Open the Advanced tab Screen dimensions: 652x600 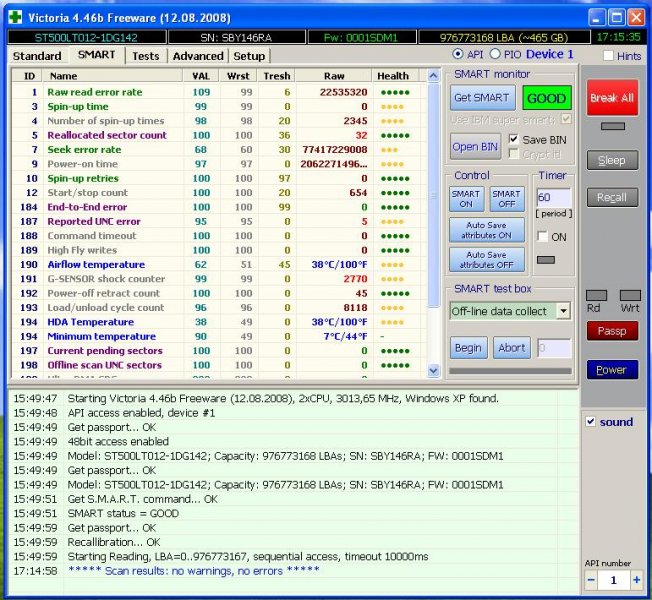[x=198, y=56]
